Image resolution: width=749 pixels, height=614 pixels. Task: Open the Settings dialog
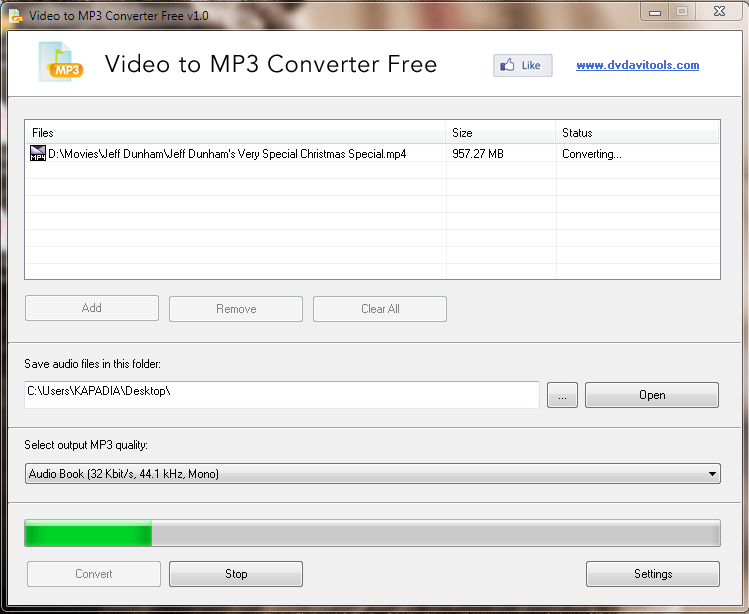(x=653, y=574)
